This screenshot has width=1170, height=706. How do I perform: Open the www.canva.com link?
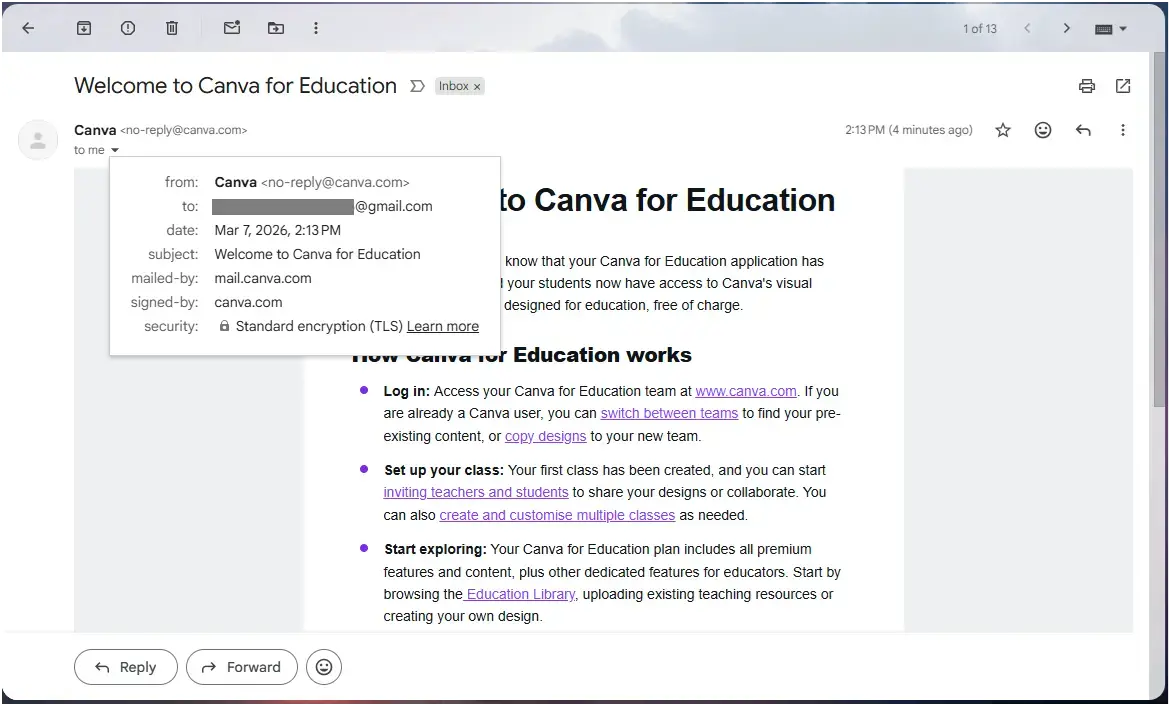pos(745,391)
